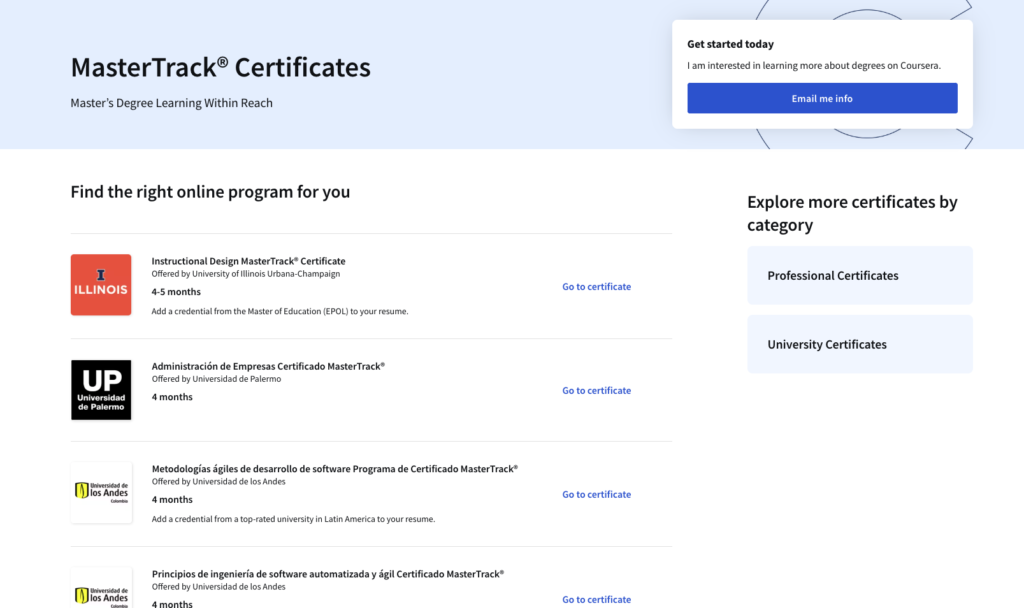Click the Illinois university logo

(x=101, y=285)
